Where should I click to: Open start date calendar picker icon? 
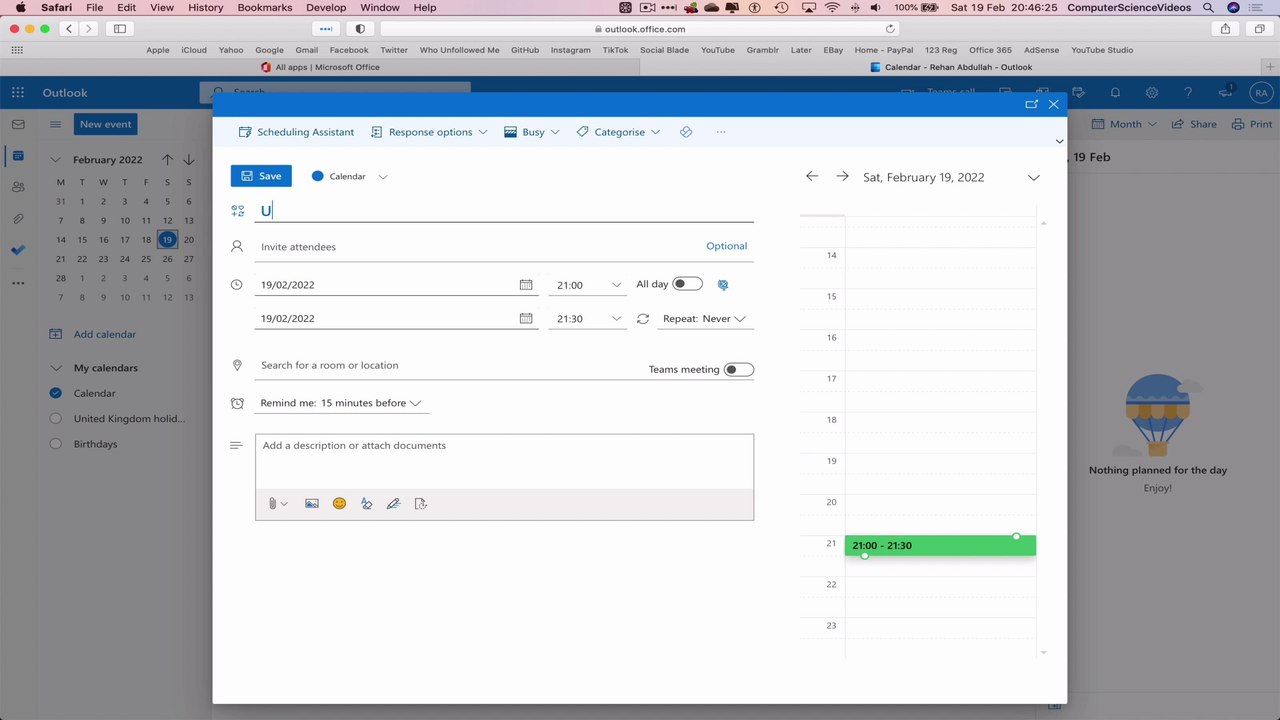pos(526,285)
